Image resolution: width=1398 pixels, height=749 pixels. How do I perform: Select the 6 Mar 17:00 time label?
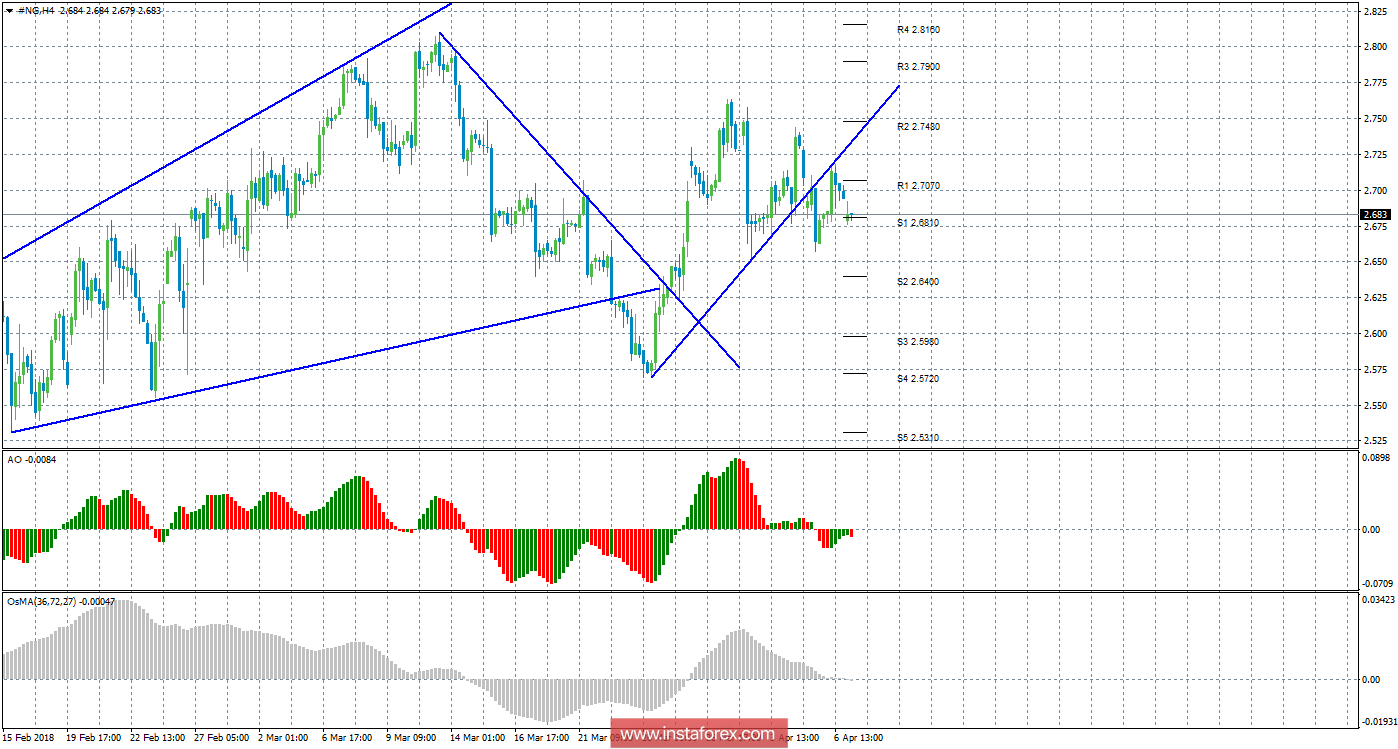(348, 738)
